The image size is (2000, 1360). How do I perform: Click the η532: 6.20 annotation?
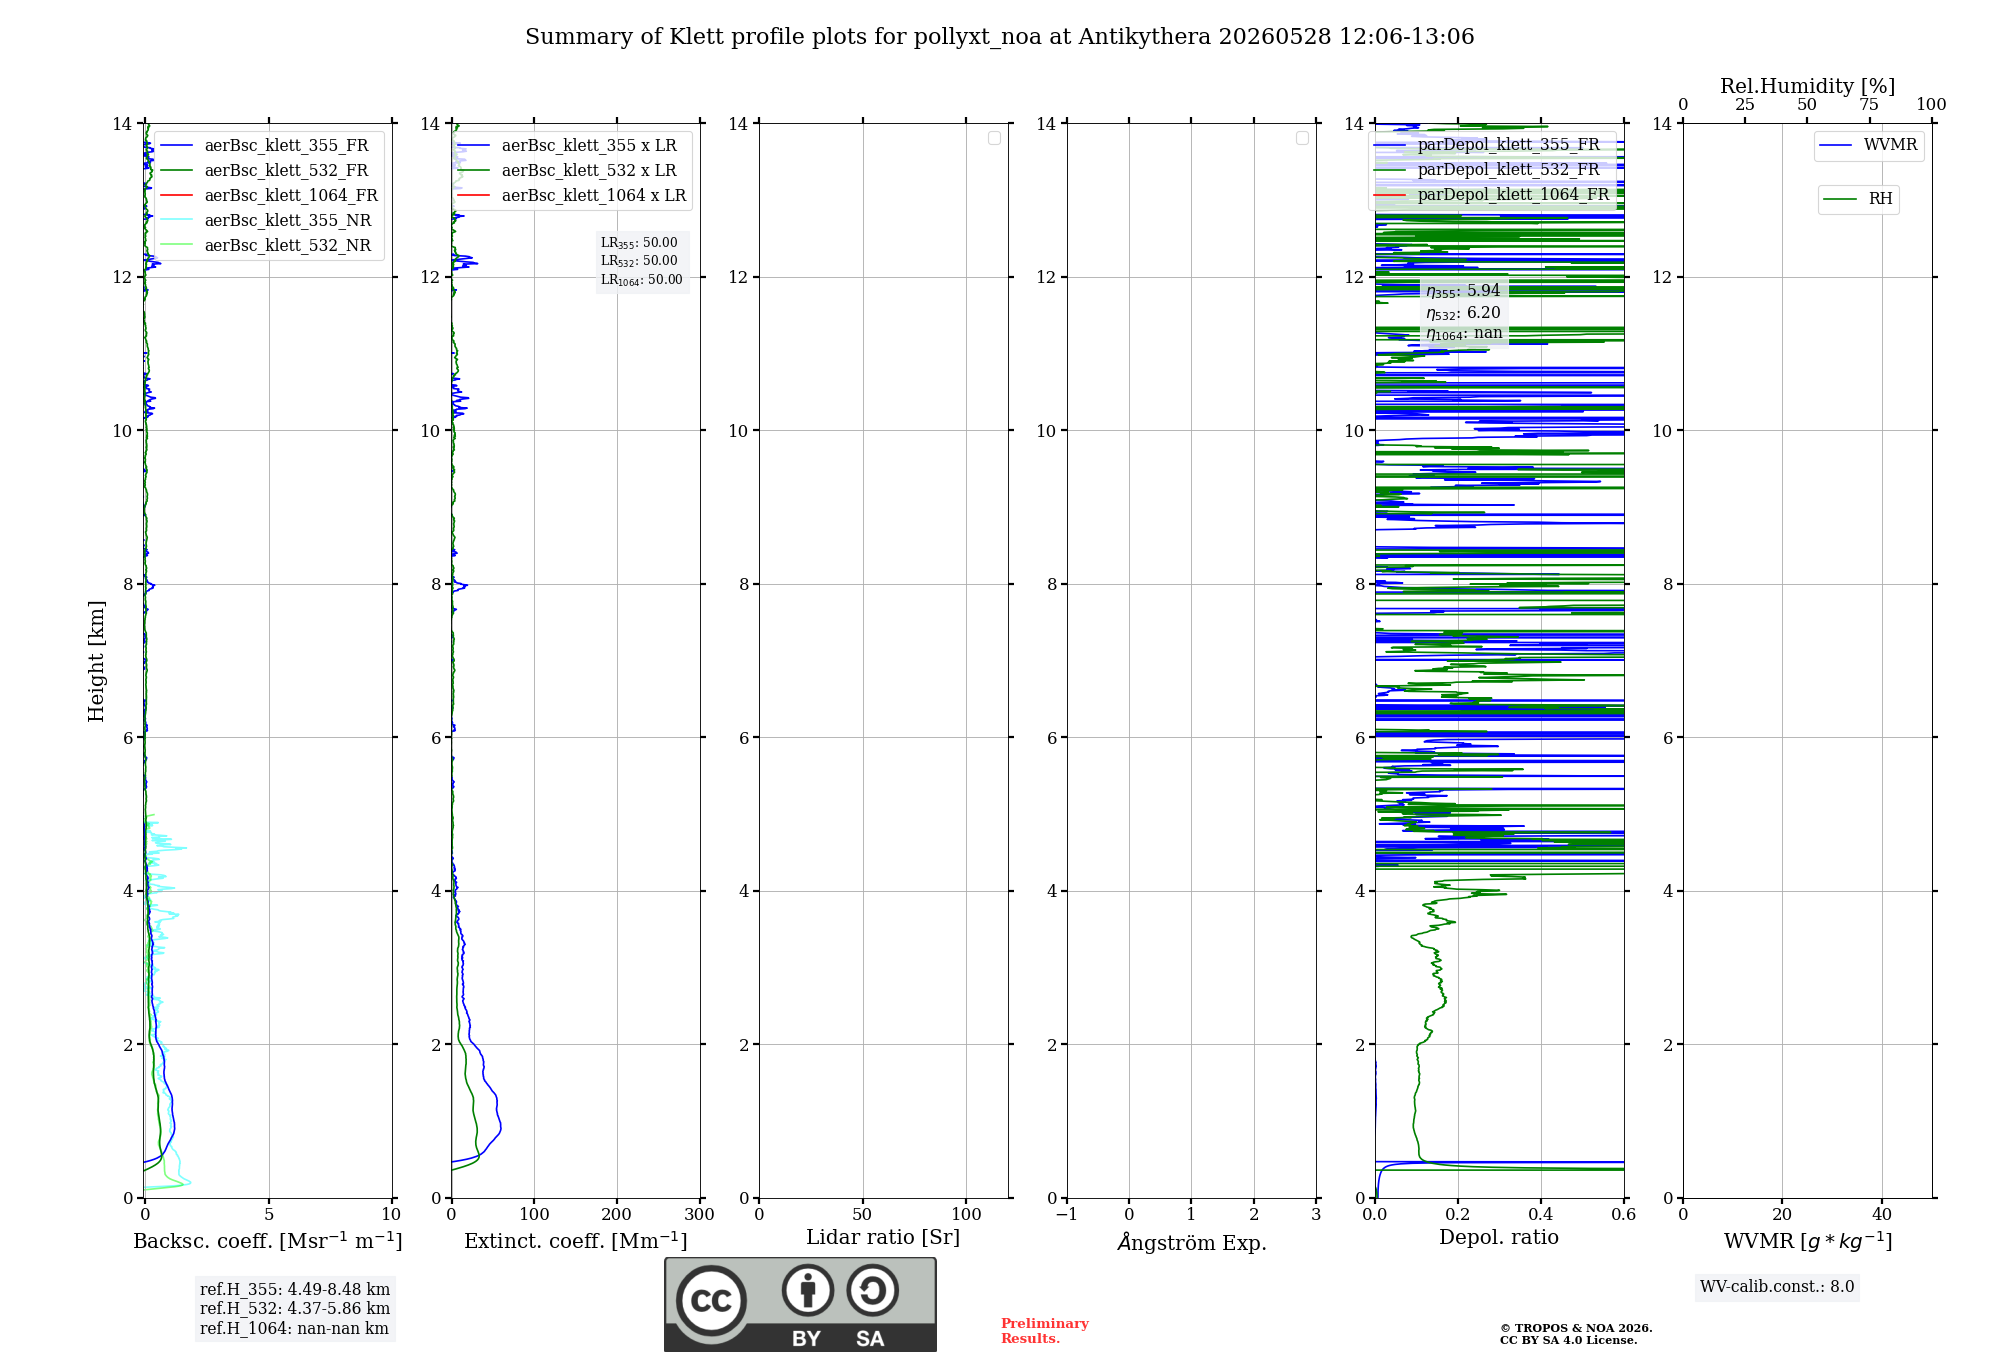(x=1463, y=313)
